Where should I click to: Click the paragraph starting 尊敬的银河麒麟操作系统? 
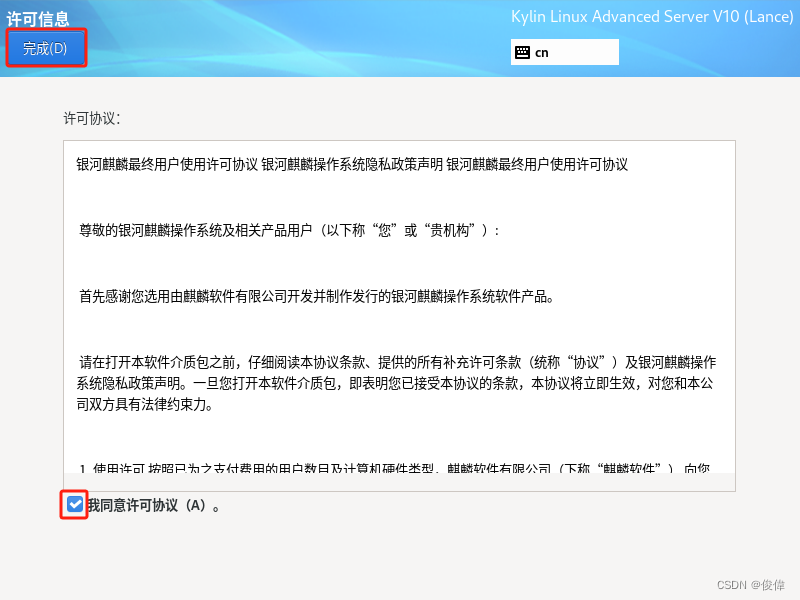tap(289, 230)
